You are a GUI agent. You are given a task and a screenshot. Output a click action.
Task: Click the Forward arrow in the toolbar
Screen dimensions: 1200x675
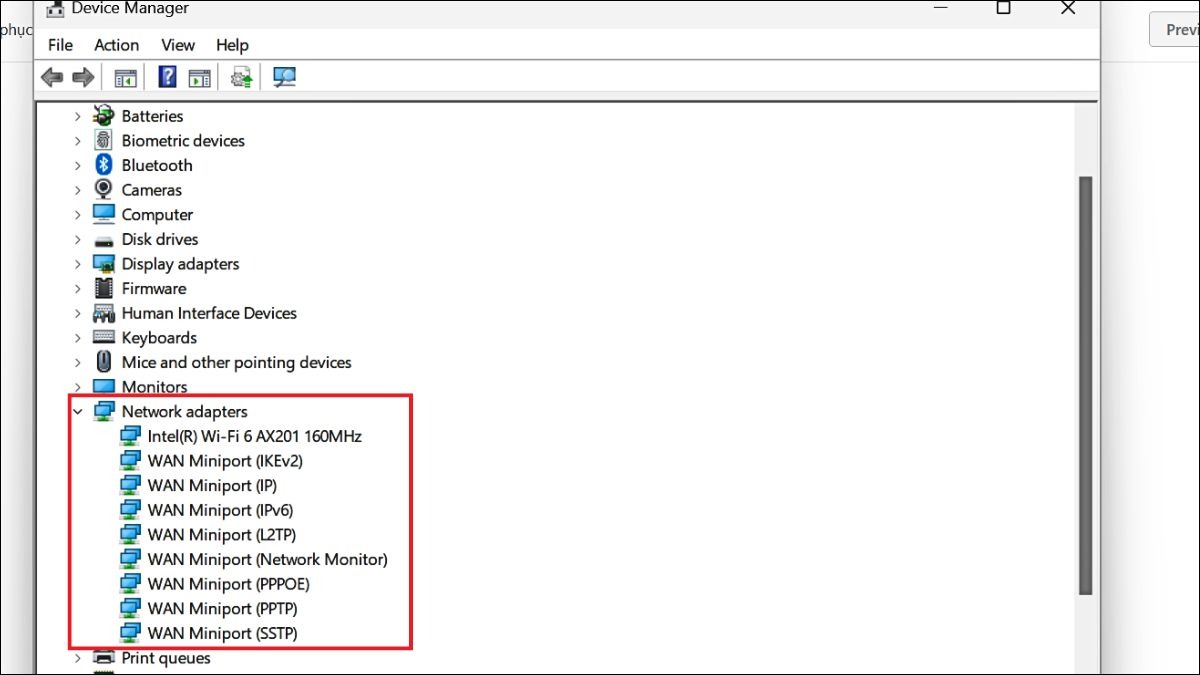[83, 77]
